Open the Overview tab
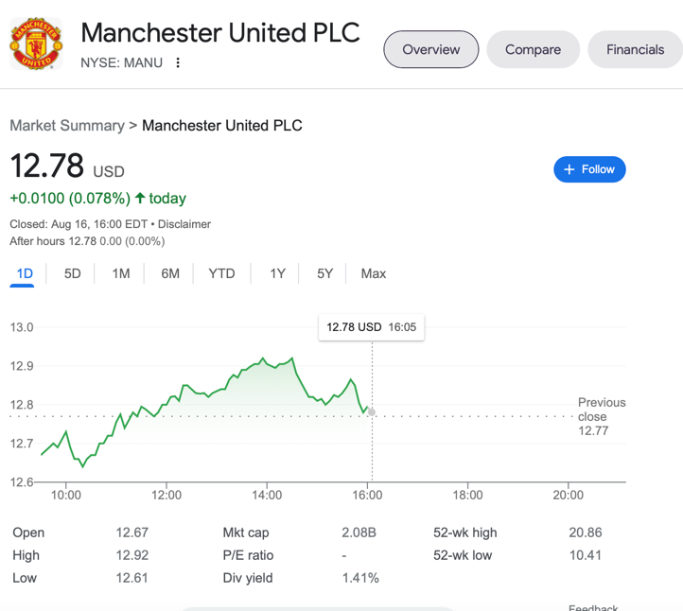Viewport: 683px width, 611px height. coord(431,49)
